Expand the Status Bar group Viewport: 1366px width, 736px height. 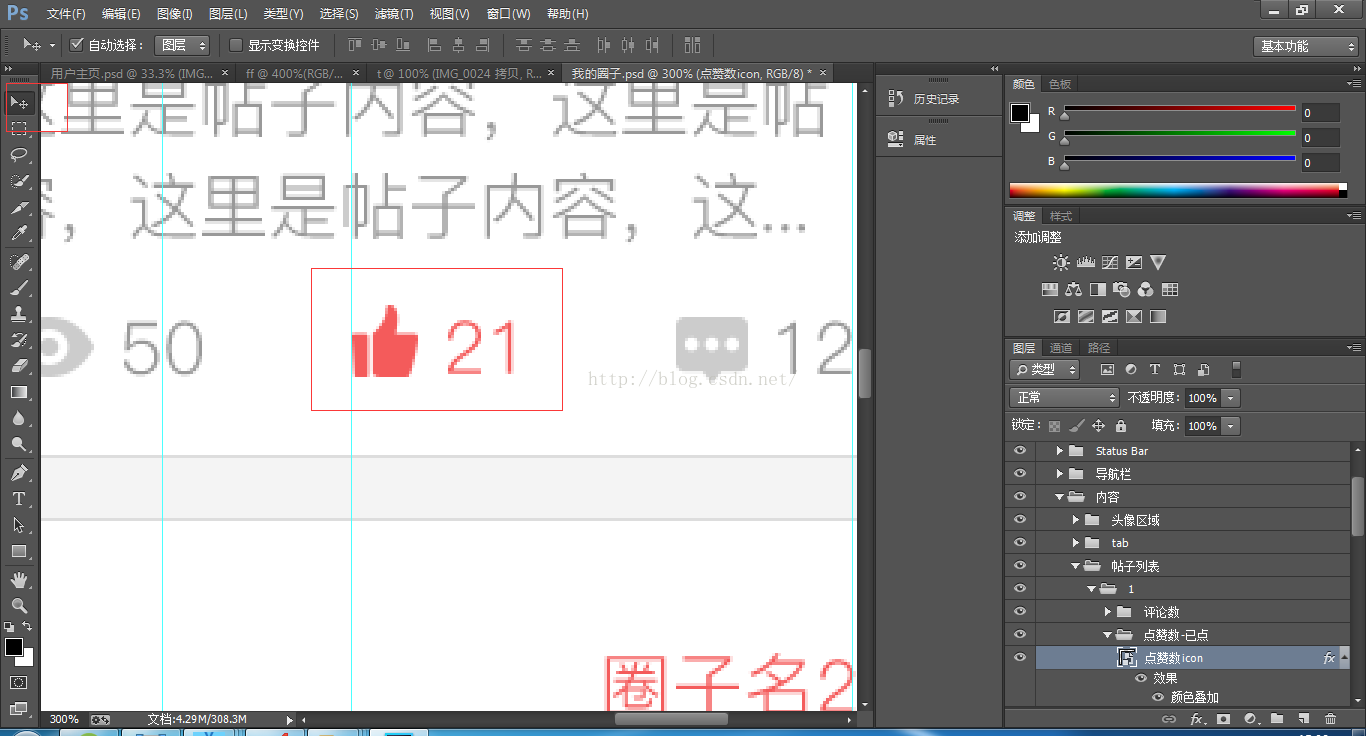(1059, 451)
